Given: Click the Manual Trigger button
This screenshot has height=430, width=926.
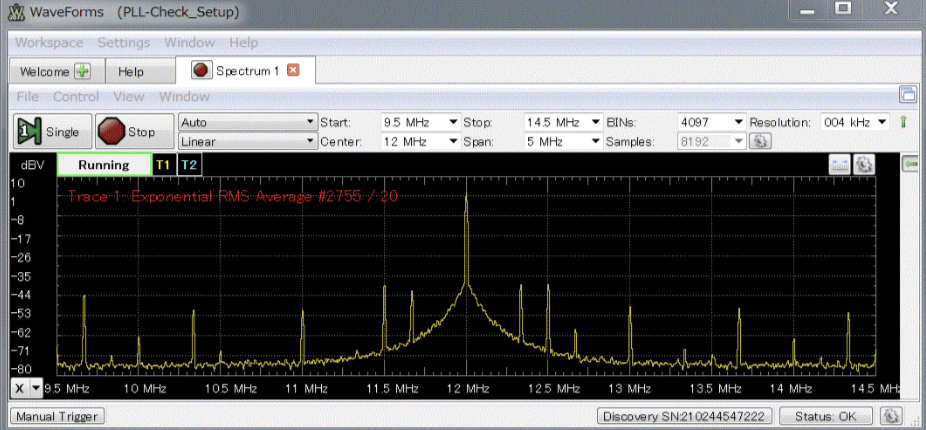Looking at the screenshot, I should [57, 416].
